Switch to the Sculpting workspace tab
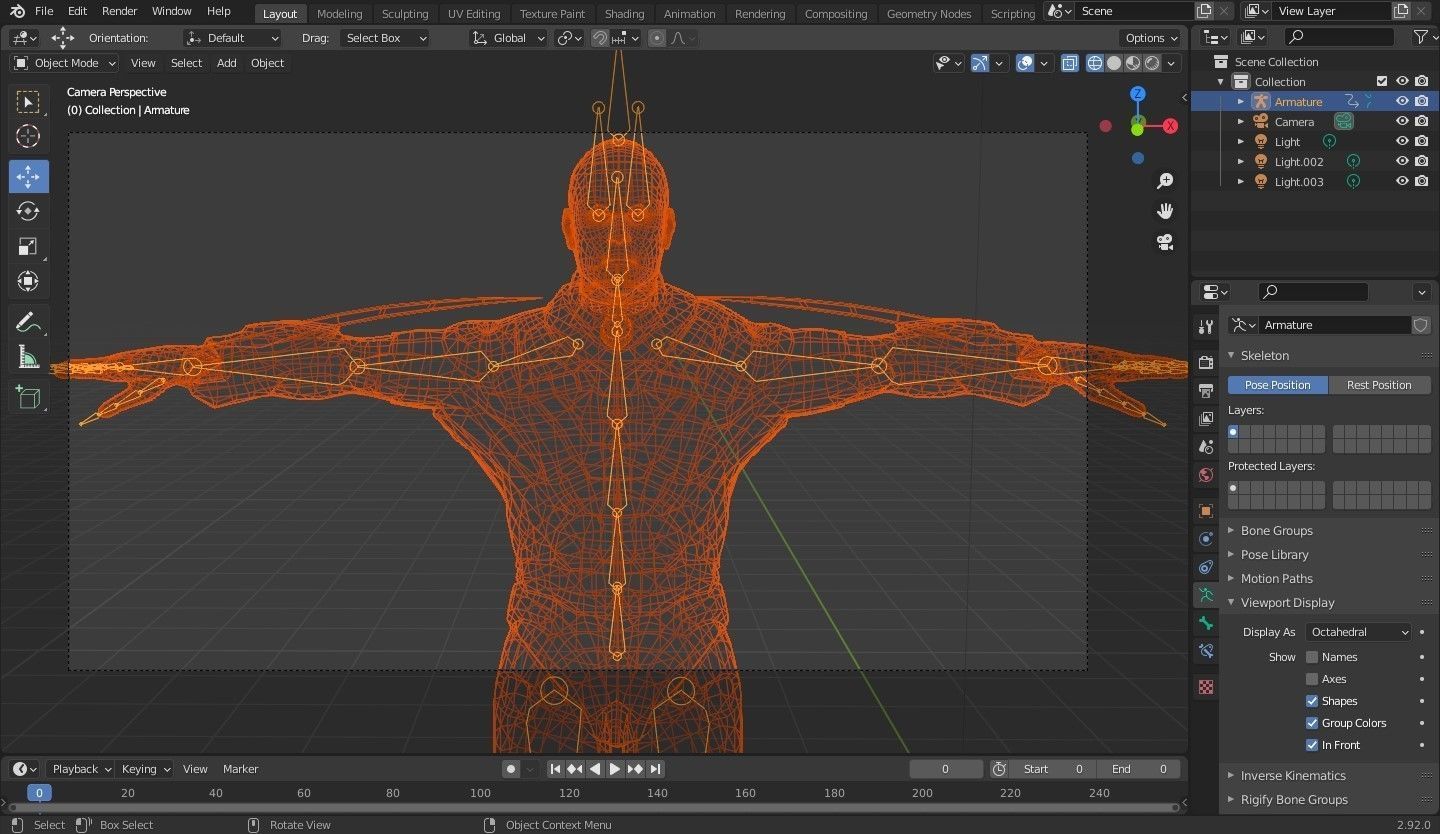This screenshot has height=834, width=1440. point(404,14)
